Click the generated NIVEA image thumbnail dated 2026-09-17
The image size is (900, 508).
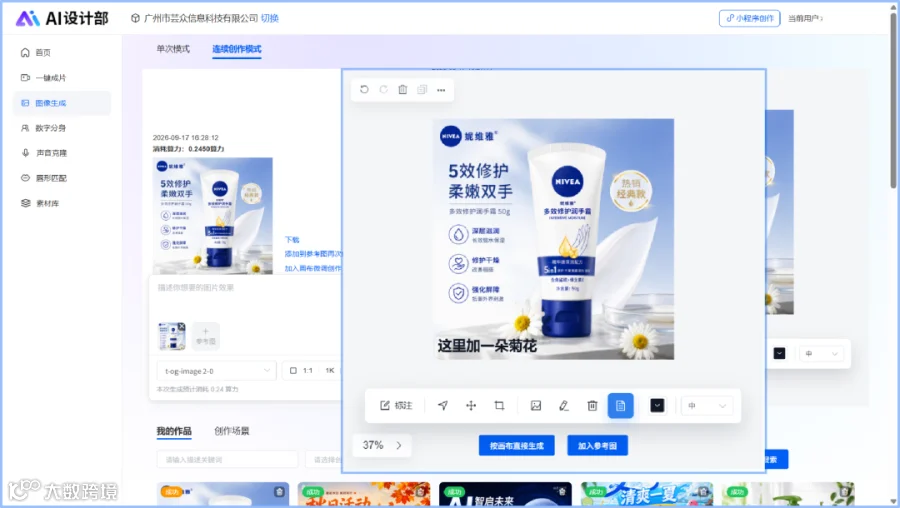coord(212,215)
